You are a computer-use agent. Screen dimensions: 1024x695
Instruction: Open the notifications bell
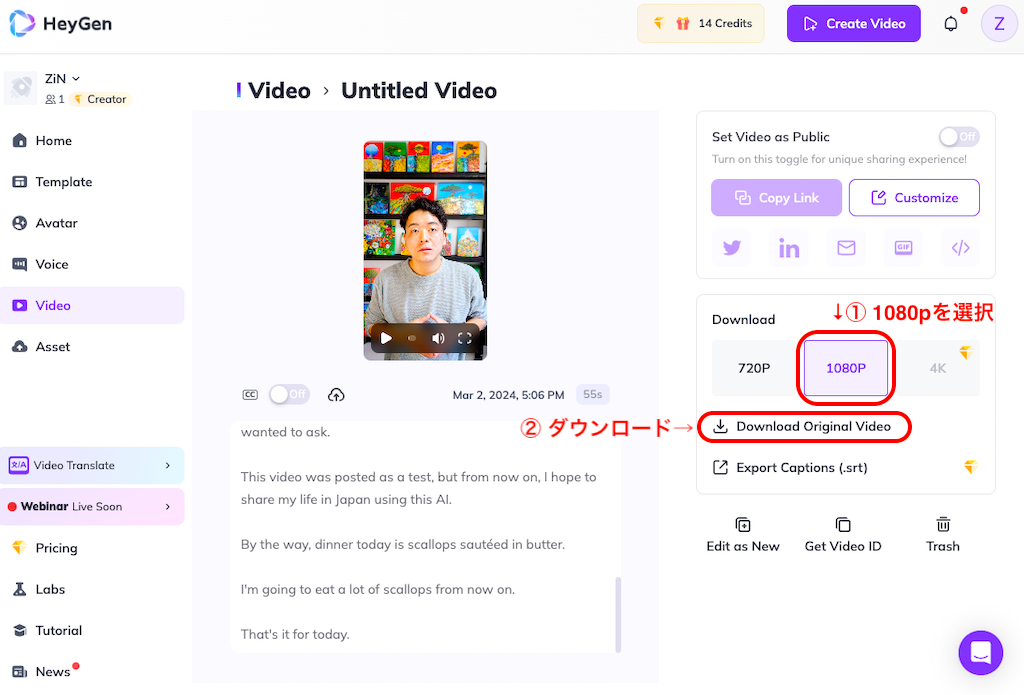click(951, 24)
